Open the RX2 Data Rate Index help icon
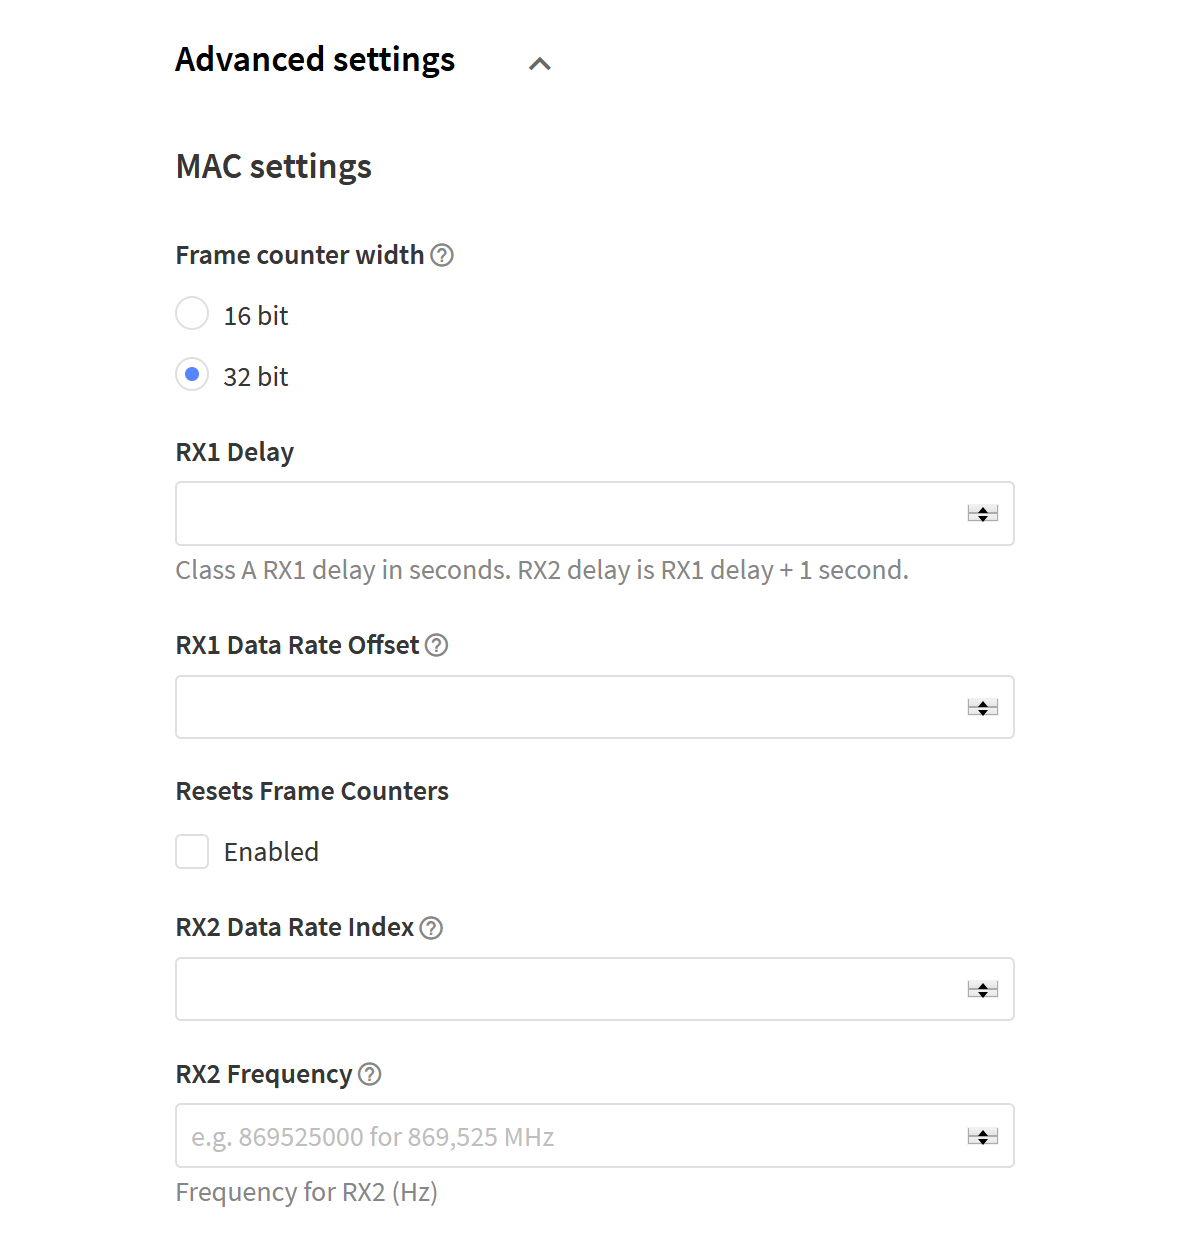Screen dimensions: 1186x1246 click(431, 928)
